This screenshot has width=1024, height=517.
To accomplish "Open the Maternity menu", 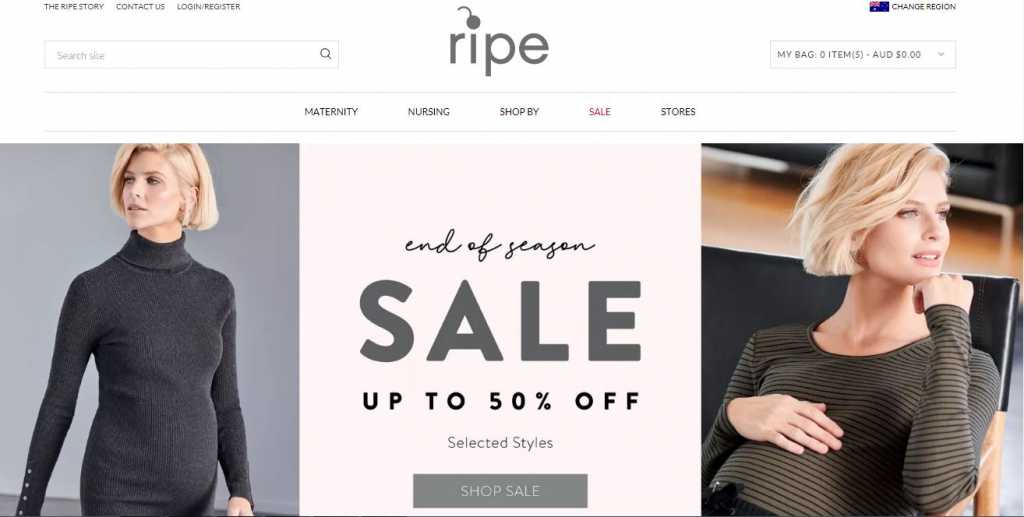I will [331, 112].
